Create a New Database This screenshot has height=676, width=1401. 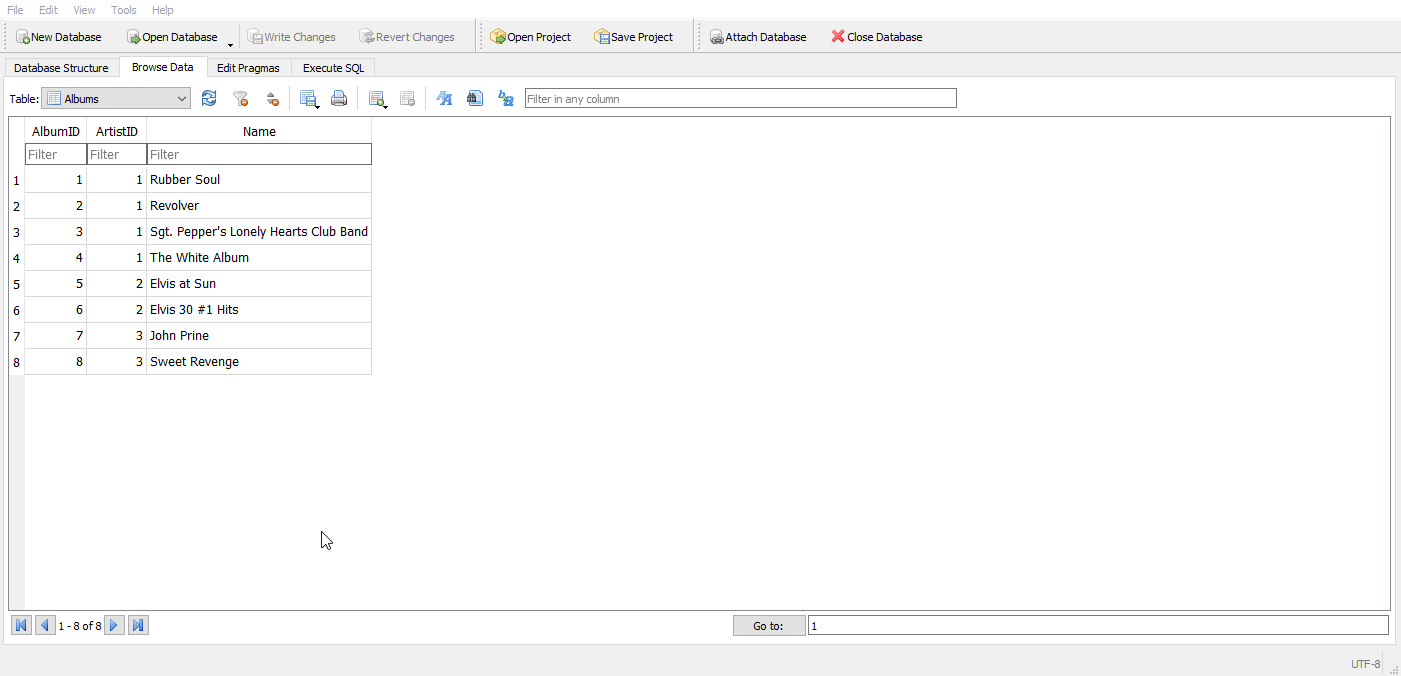[60, 36]
